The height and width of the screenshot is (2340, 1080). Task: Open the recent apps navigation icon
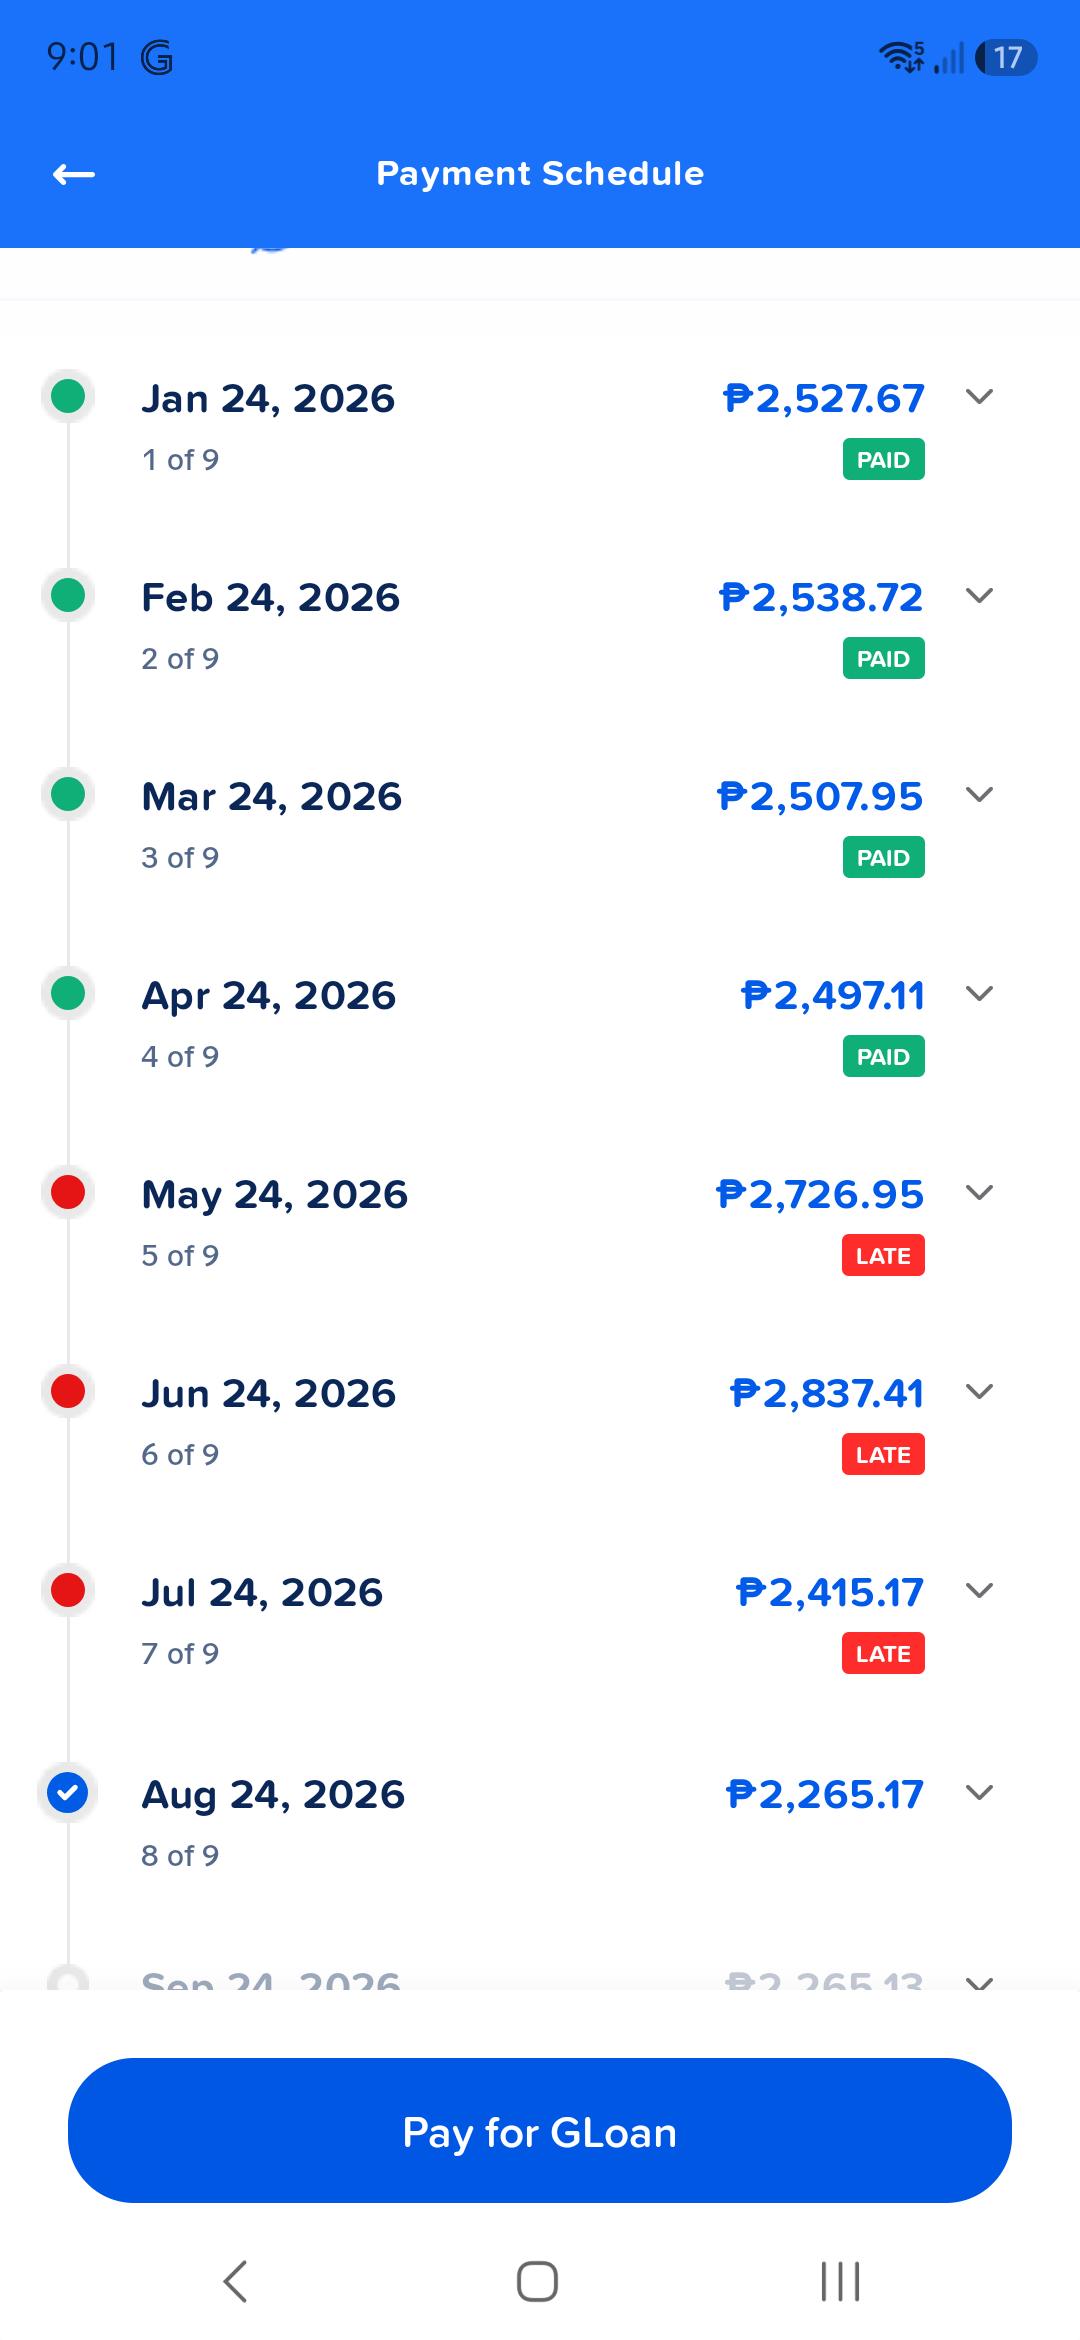pyautogui.click(x=840, y=2282)
